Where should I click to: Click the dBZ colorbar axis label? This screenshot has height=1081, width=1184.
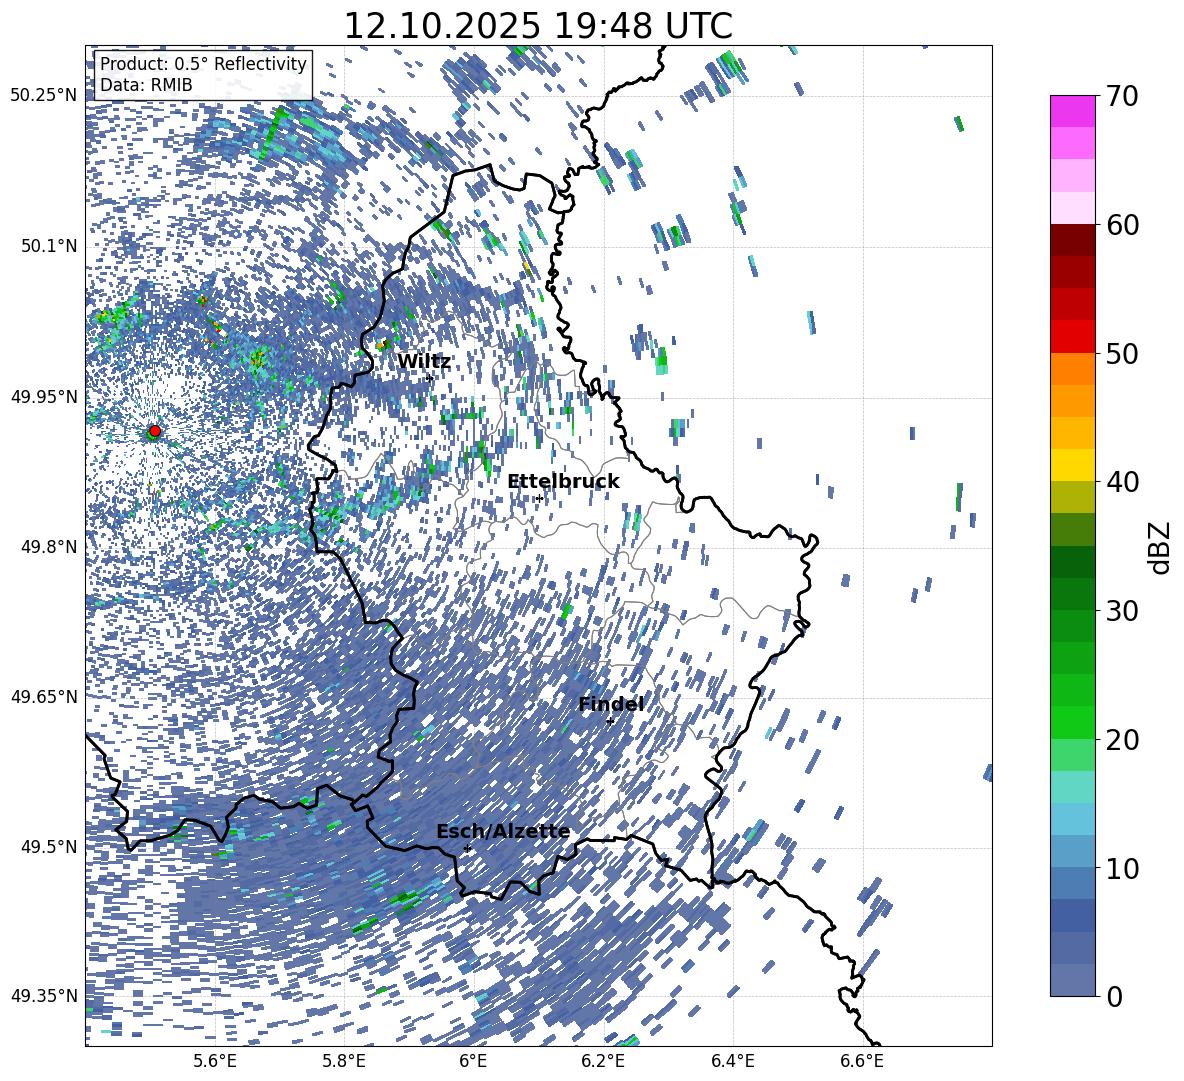point(1161,547)
